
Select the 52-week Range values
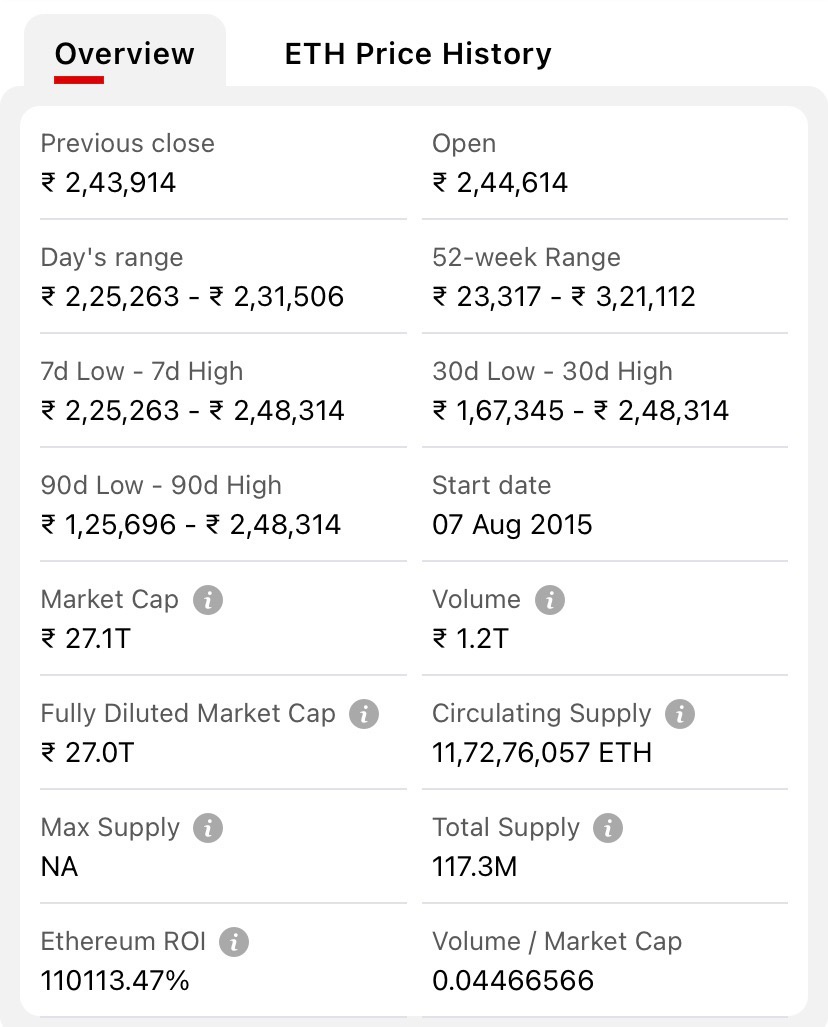click(x=563, y=297)
